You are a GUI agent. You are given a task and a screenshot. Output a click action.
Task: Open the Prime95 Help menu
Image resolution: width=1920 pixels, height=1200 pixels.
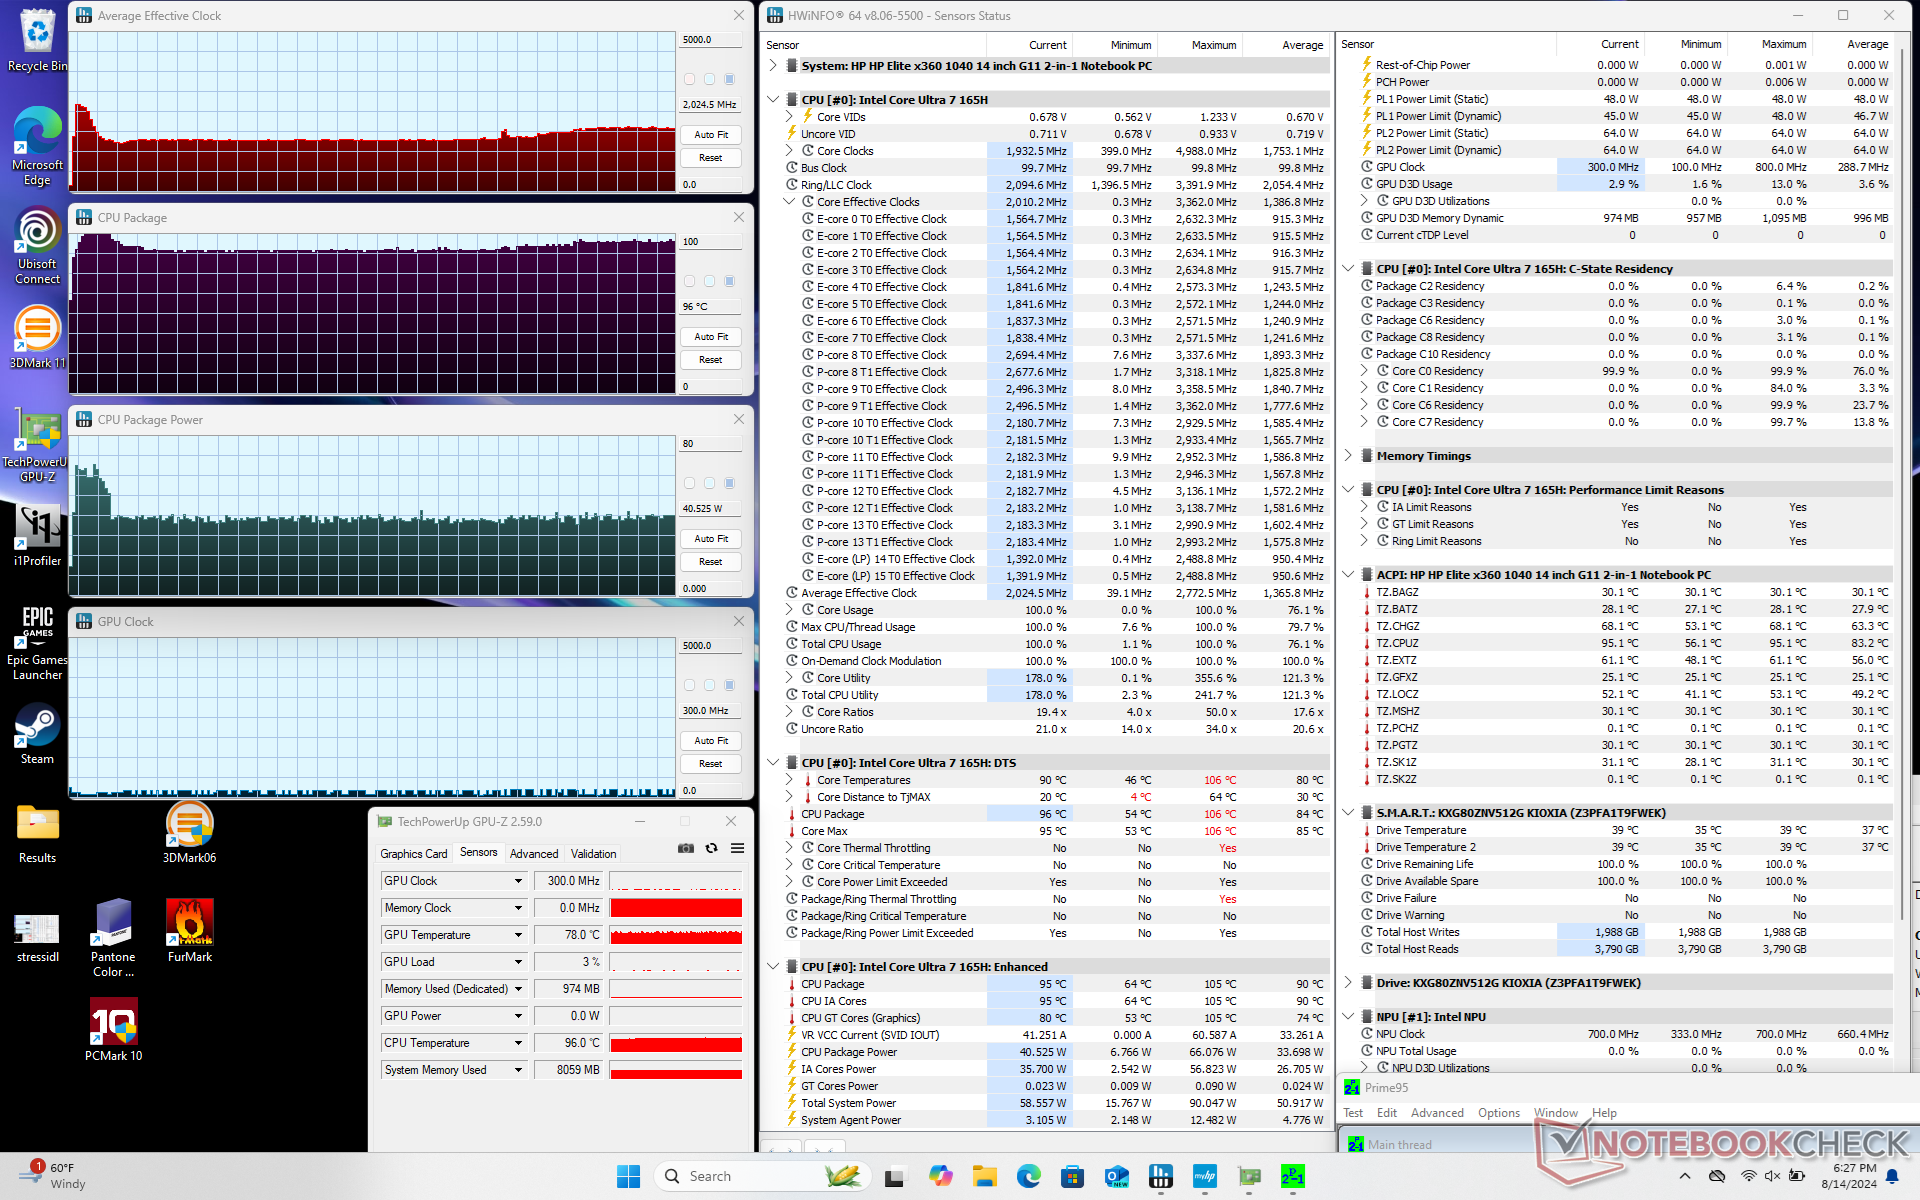(1604, 1113)
